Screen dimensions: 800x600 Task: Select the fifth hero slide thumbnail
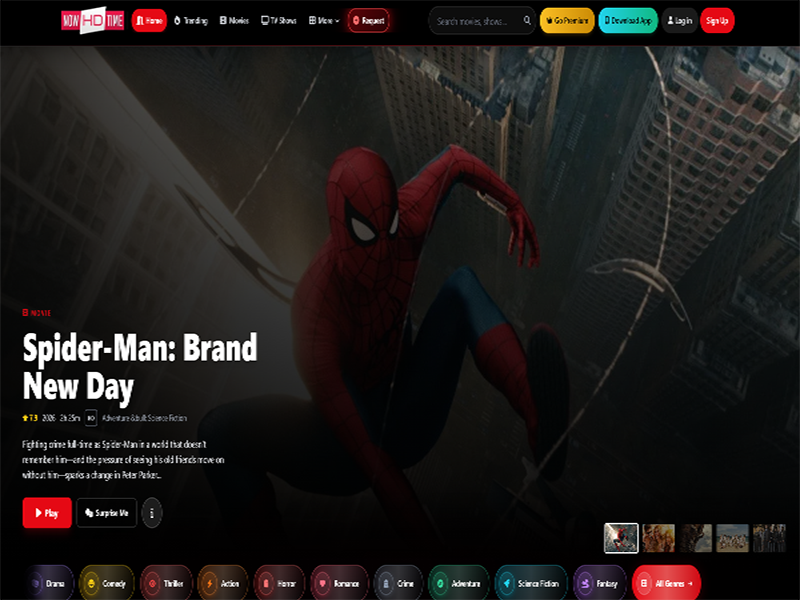point(769,538)
